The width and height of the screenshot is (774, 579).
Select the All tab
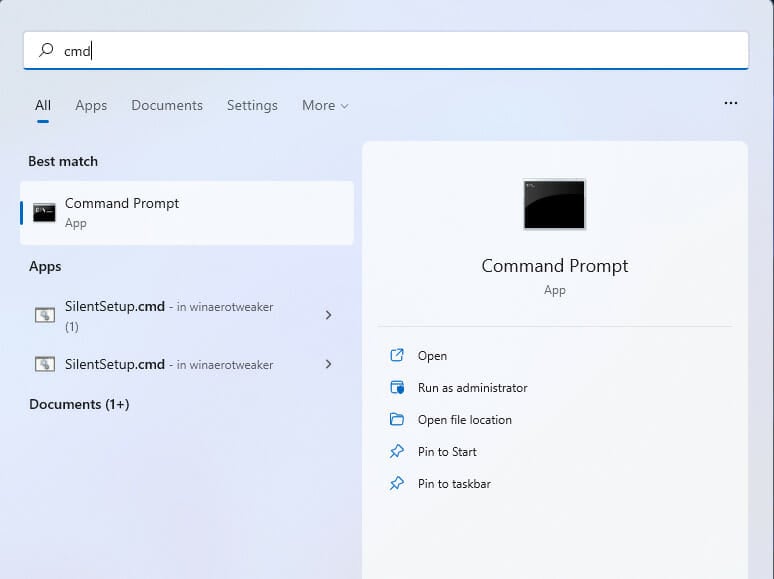click(x=43, y=105)
